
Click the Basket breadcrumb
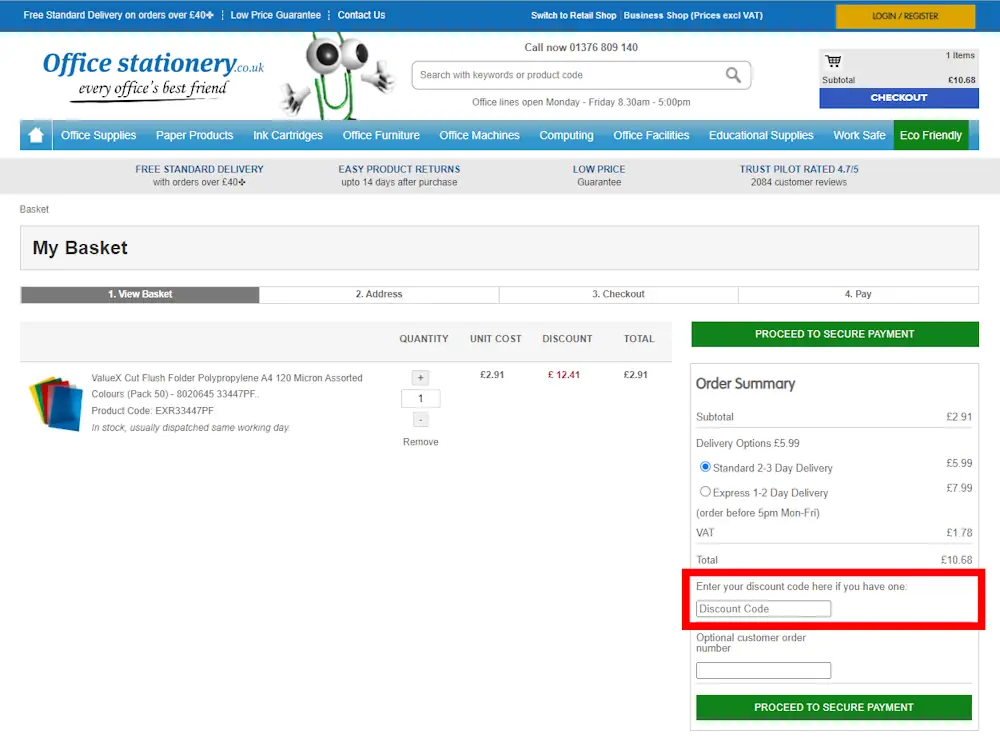pos(34,209)
